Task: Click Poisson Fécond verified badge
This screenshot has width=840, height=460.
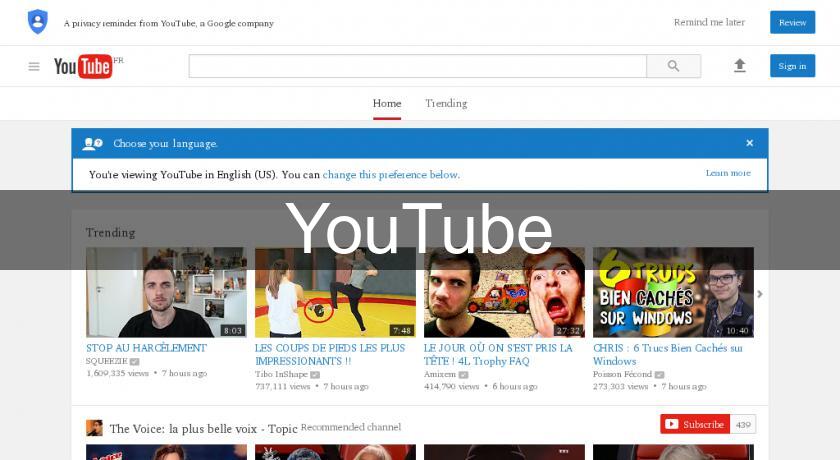Action: pos(659,374)
